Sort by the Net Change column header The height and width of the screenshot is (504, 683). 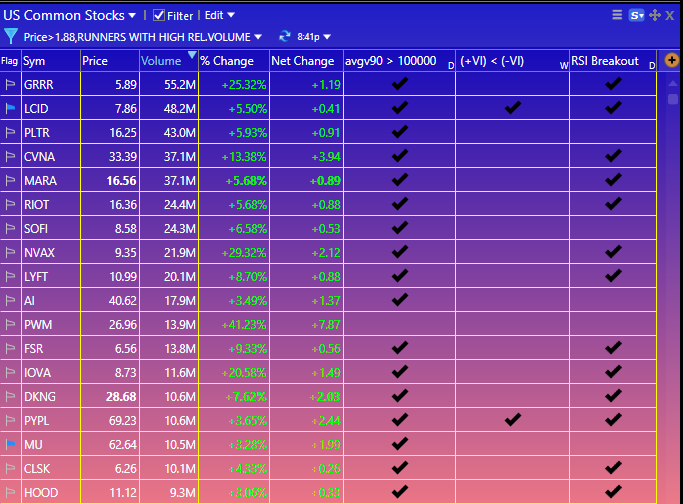[x=306, y=61]
